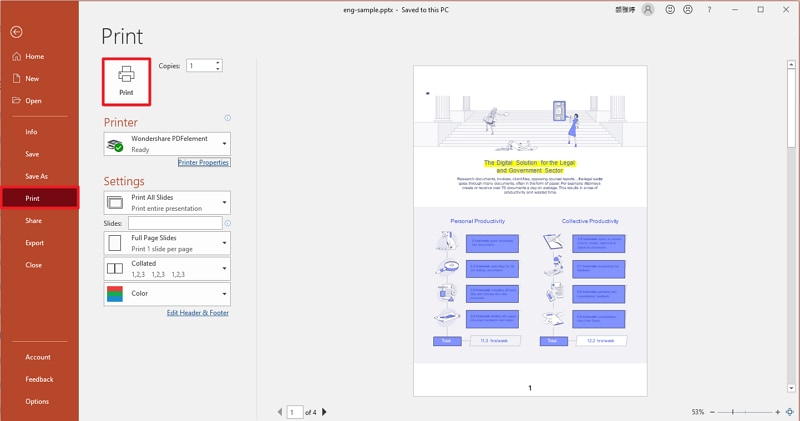Viewport: 800px width, 421px height.
Task: Select Save As in sidebar
Action: (37, 176)
